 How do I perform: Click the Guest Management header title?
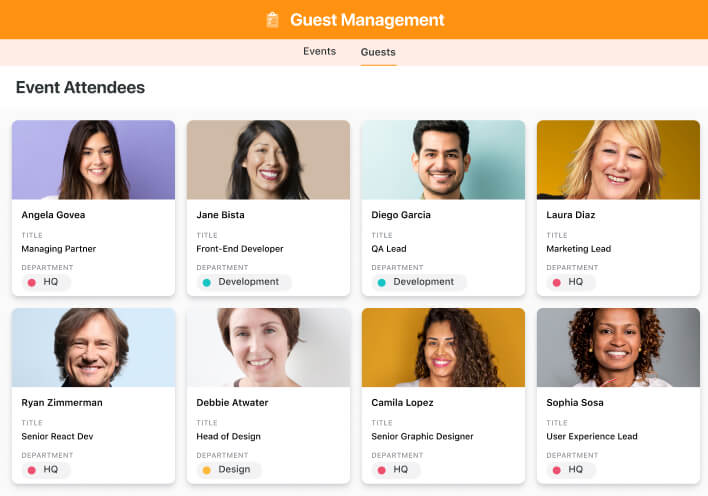pos(367,20)
